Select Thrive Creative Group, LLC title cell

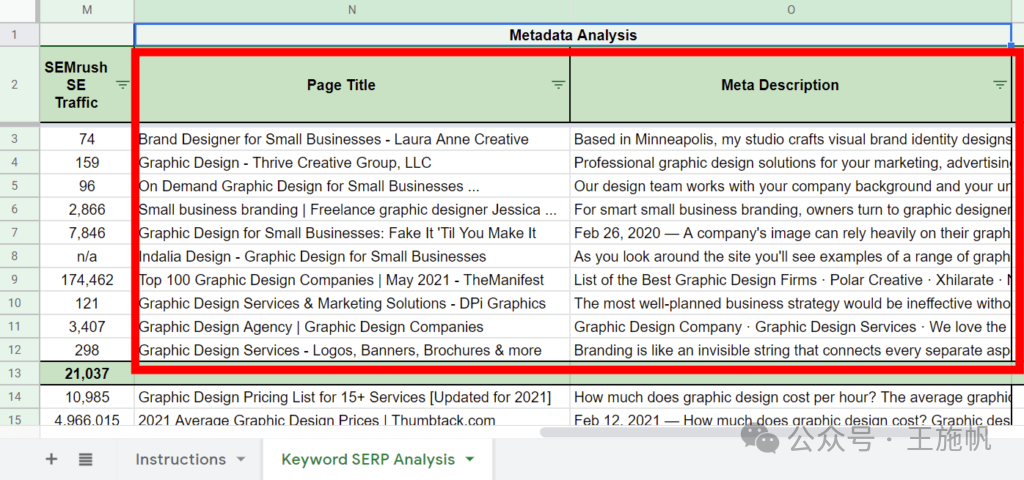352,163
